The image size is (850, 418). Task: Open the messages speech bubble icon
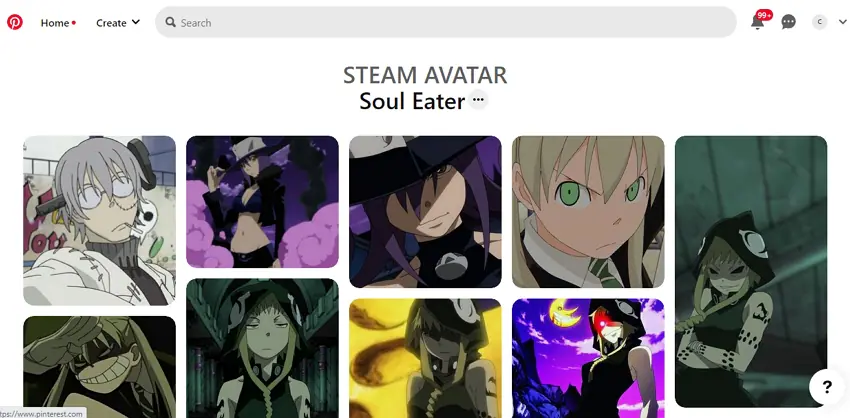tap(788, 22)
